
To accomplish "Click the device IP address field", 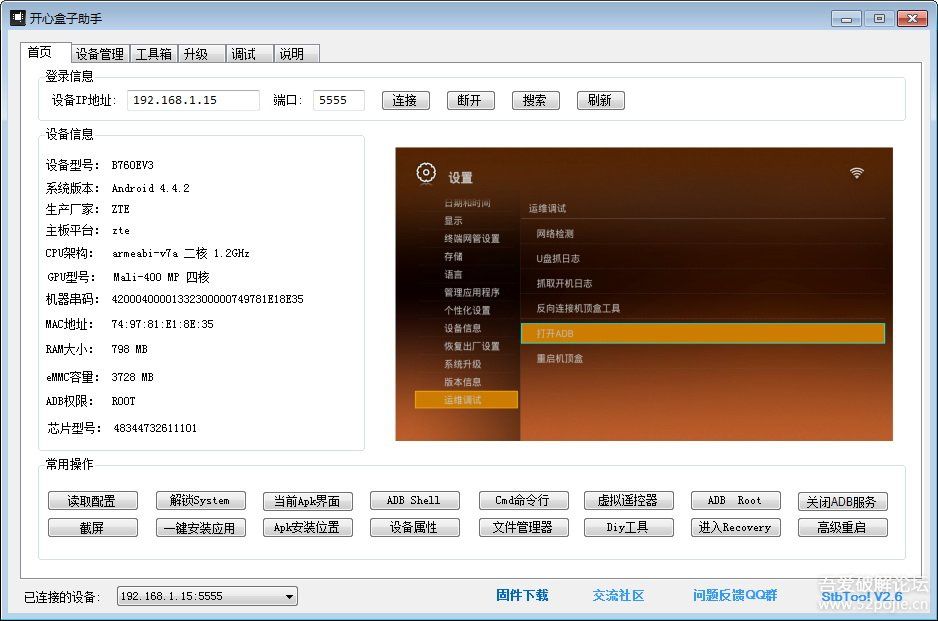I will click(x=193, y=100).
